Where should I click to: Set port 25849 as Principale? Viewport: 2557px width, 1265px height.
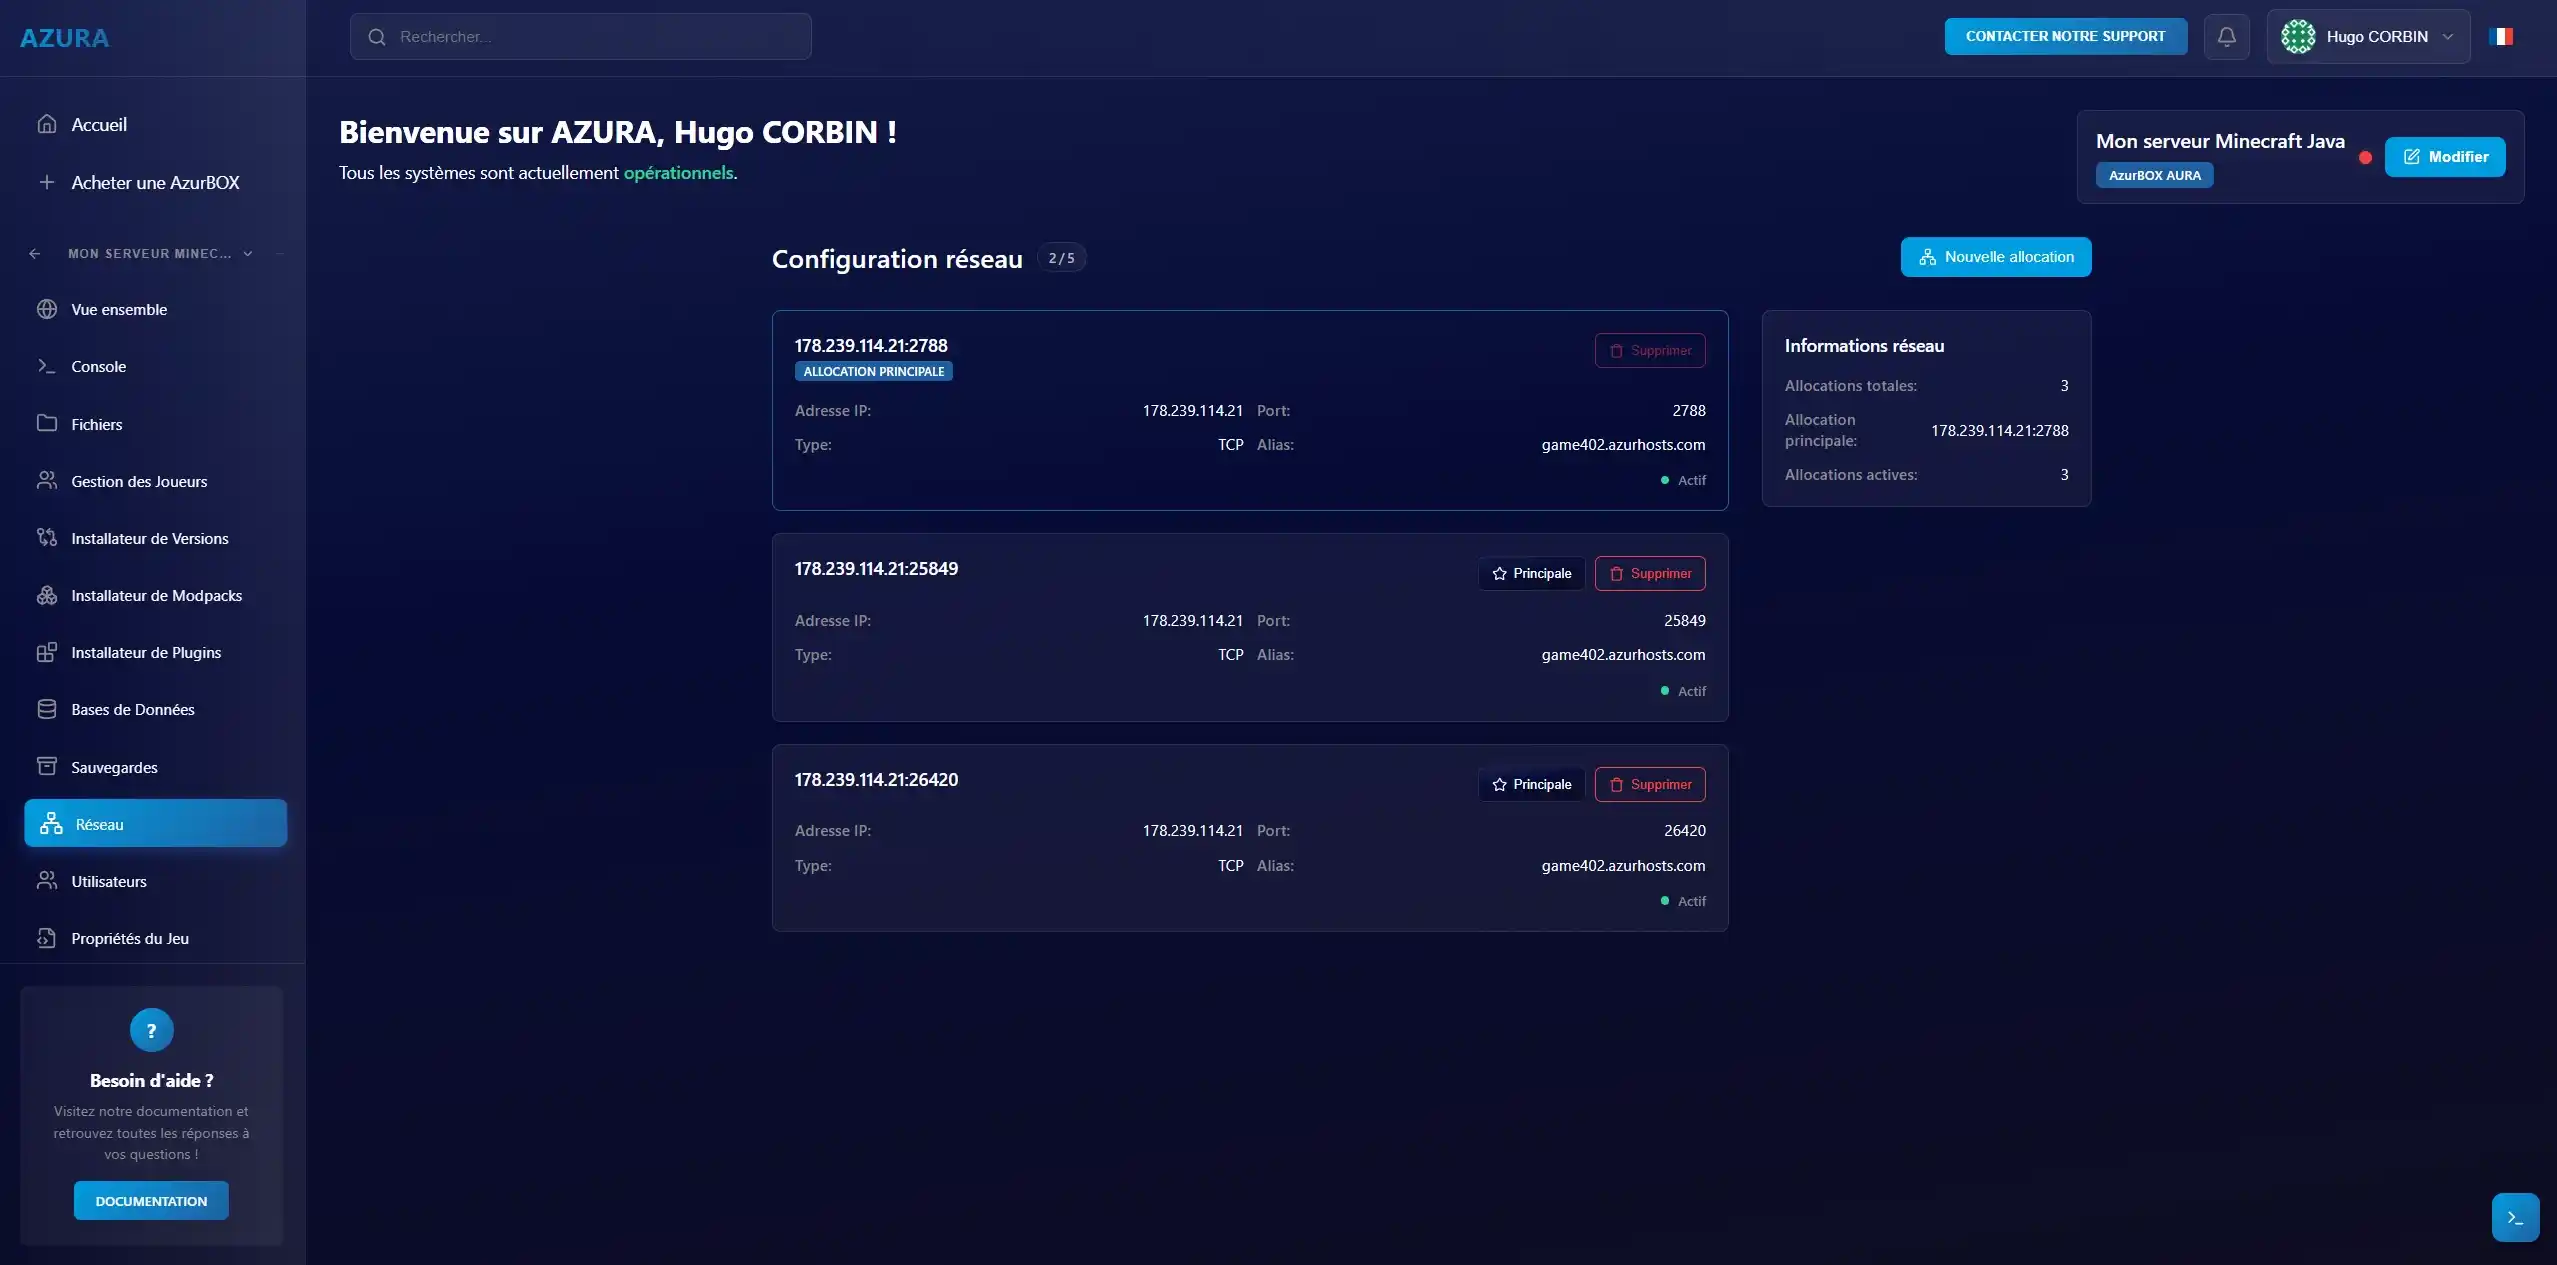pyautogui.click(x=1531, y=573)
